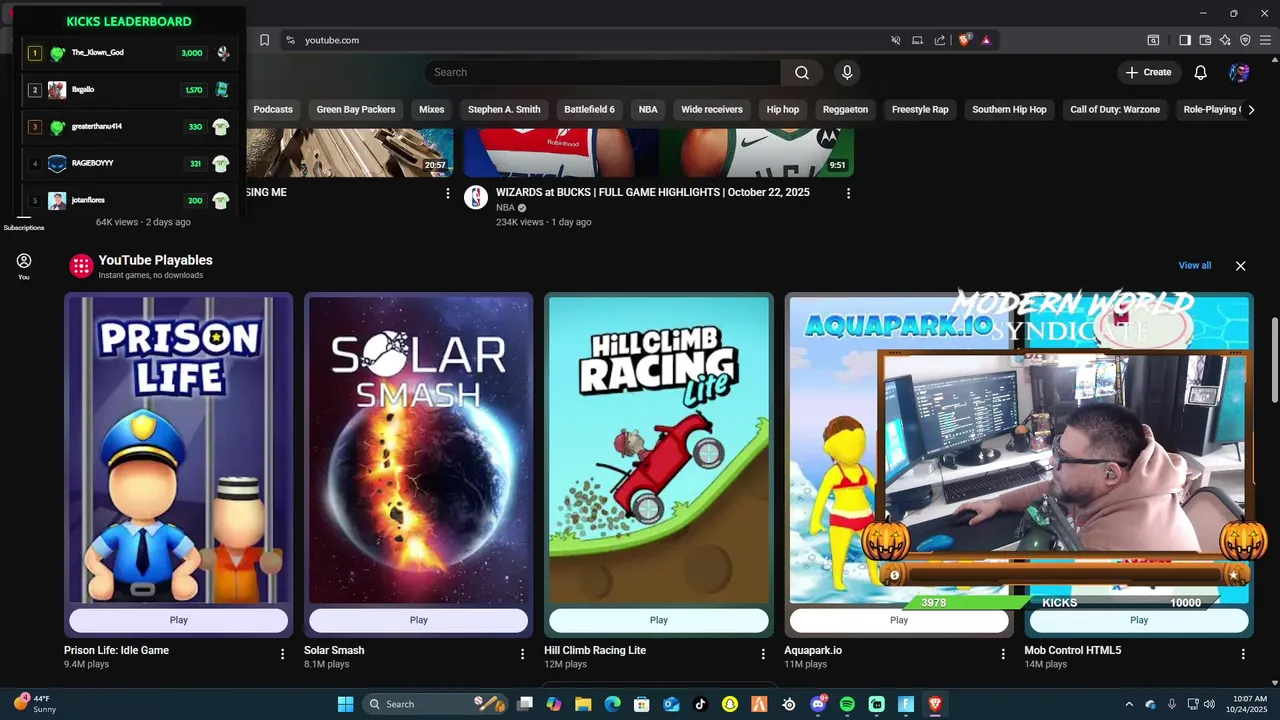Play Hill Climb Racing Lite
The width and height of the screenshot is (1280, 720).
point(658,620)
